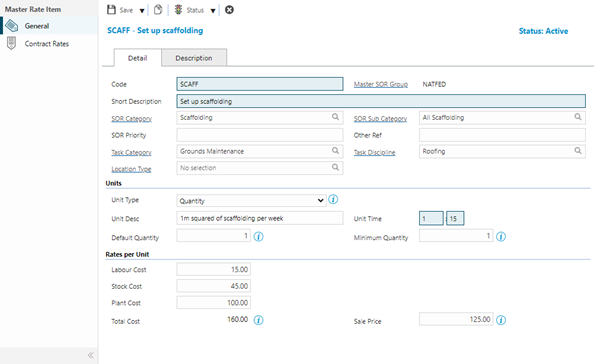Click the Labour Cost input field
The height and width of the screenshot is (364, 600).
click(x=214, y=269)
